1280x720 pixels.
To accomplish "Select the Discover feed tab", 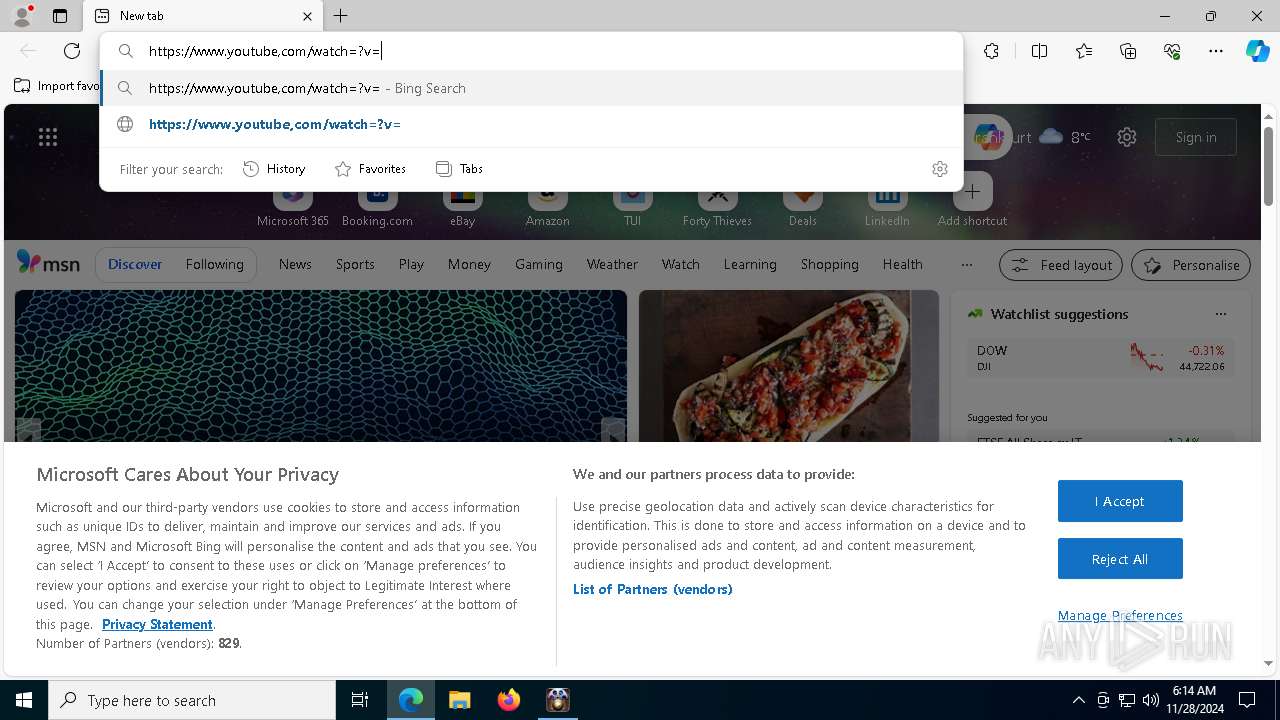I will [135, 264].
